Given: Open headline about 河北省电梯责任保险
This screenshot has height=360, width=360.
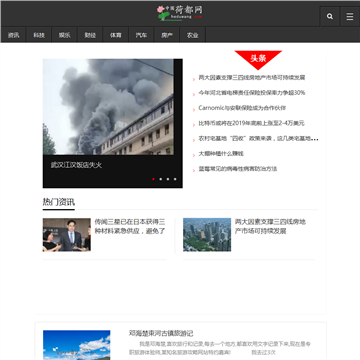Looking at the screenshot, I should tap(252, 93).
